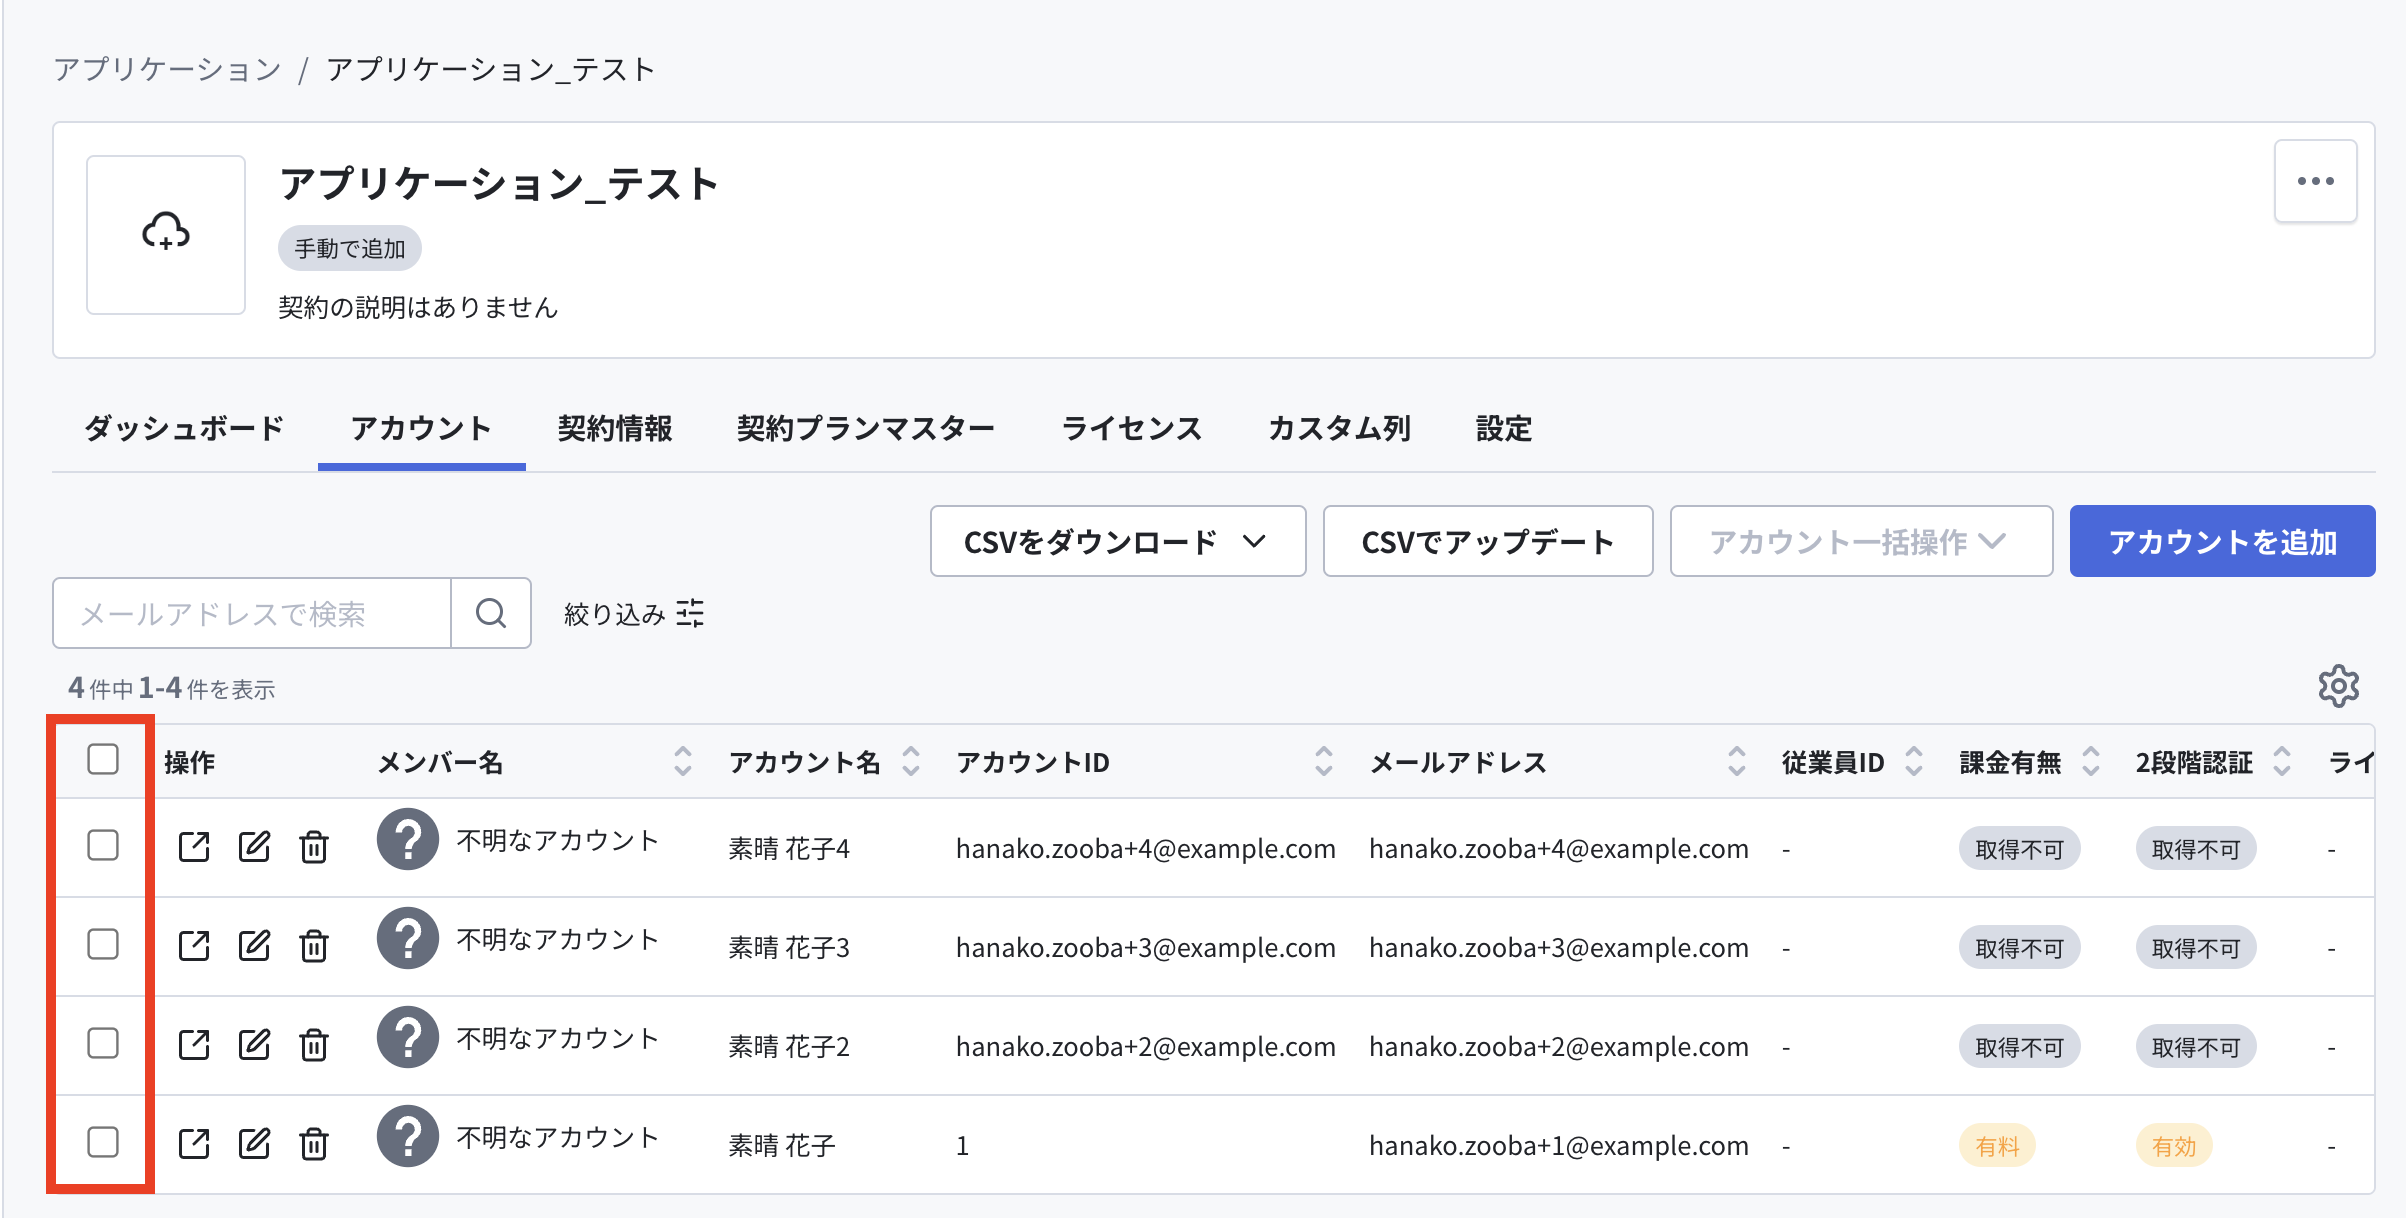Click email hanako.zooba+1@example.com cell
2406x1218 pixels.
(x=1559, y=1146)
